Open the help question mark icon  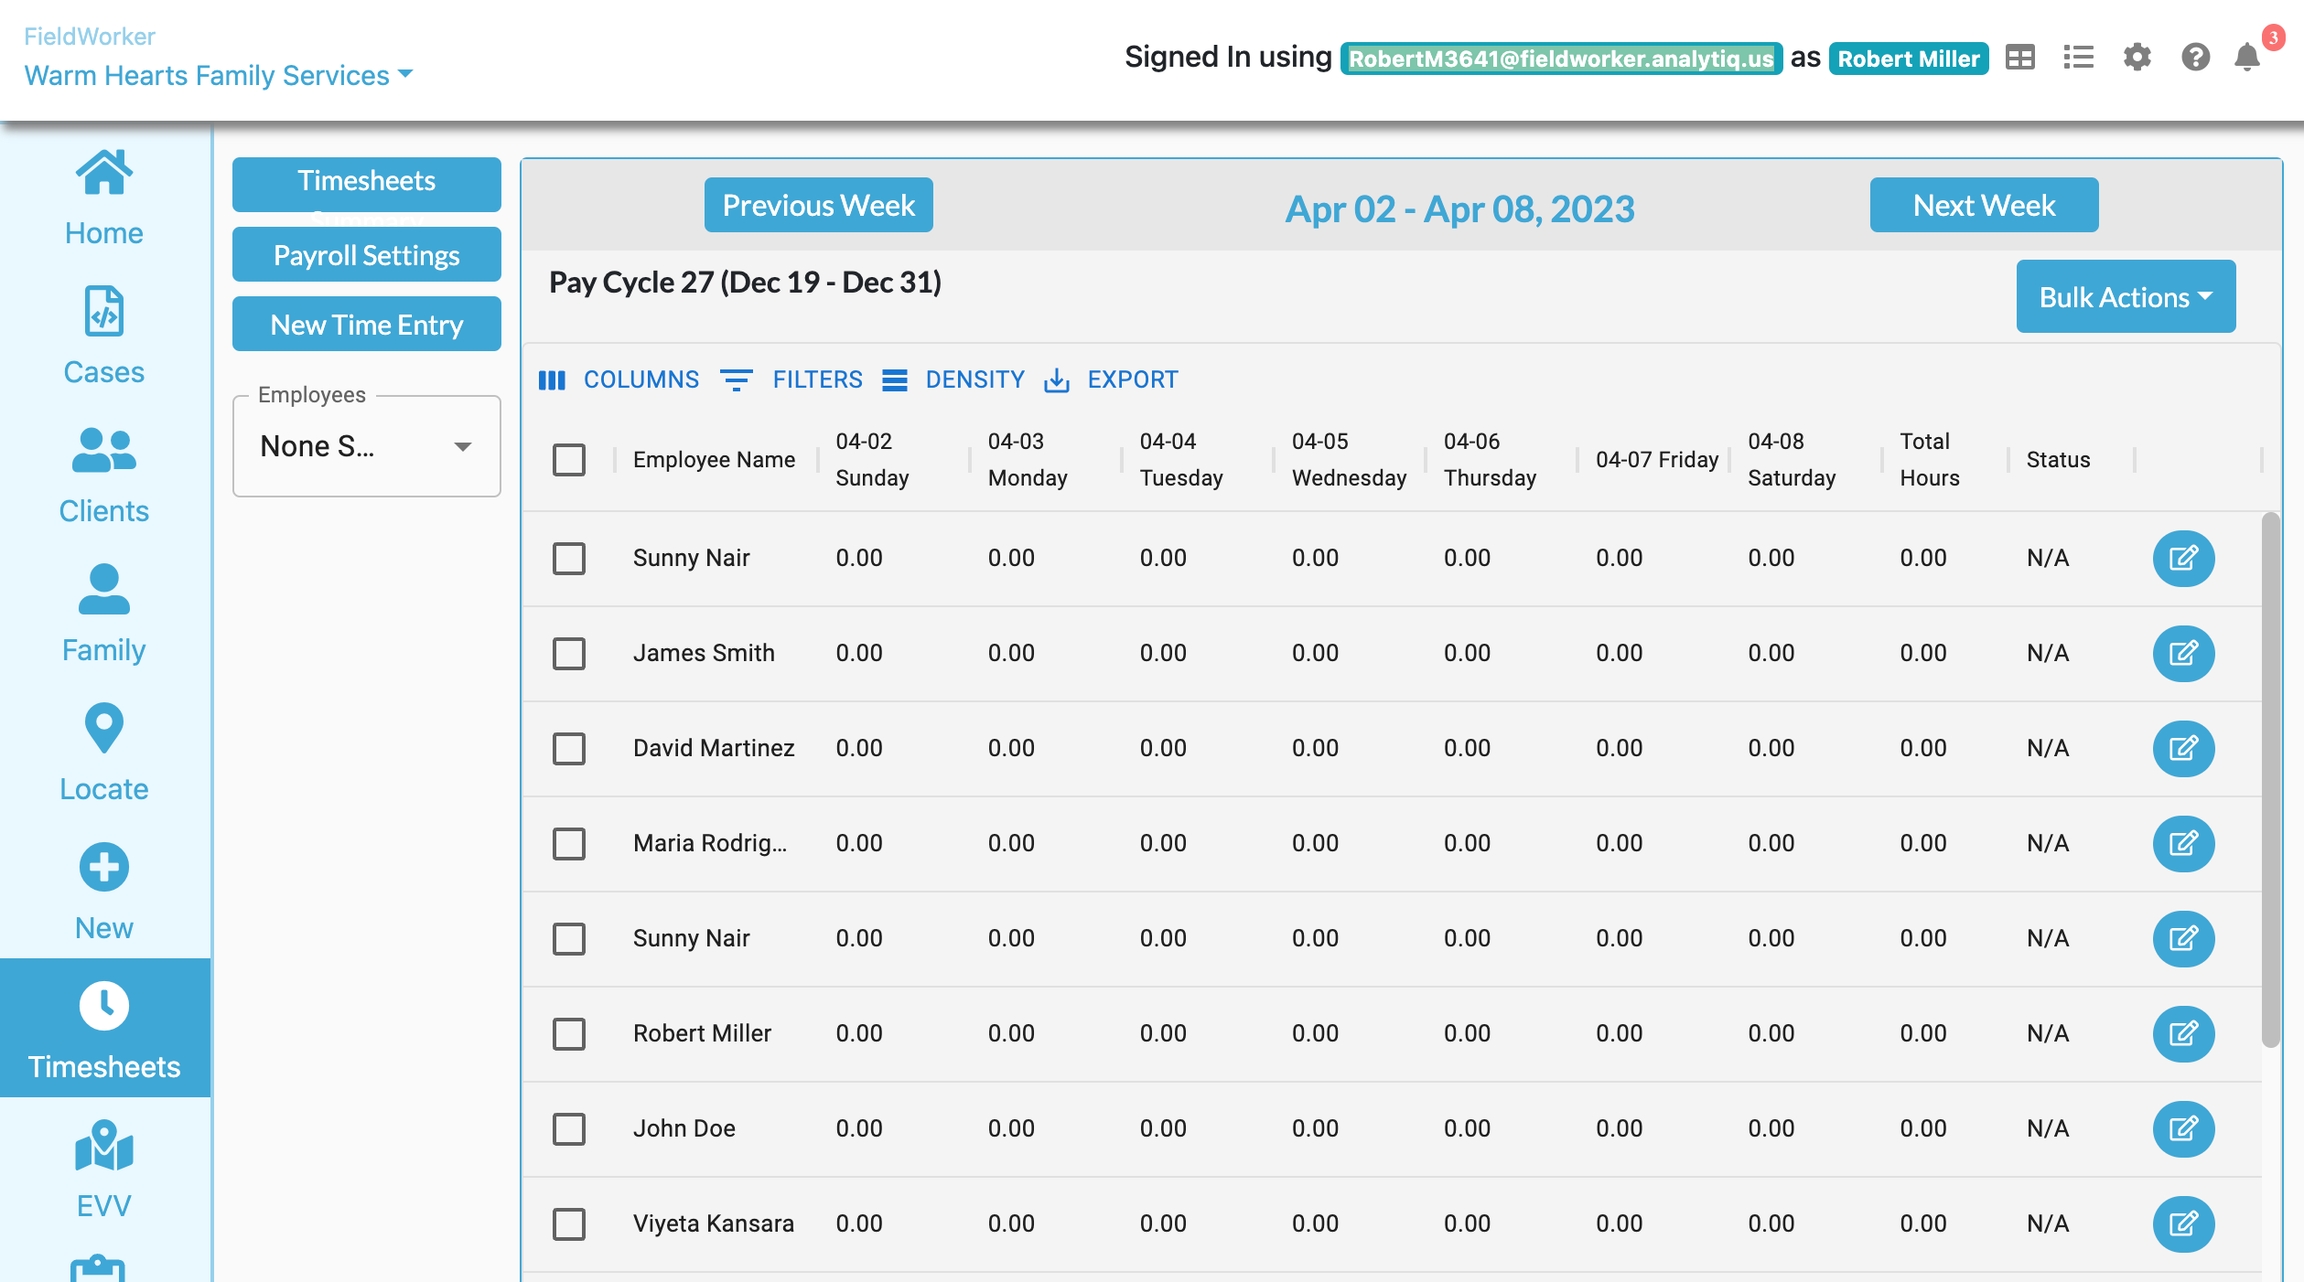2195,57
